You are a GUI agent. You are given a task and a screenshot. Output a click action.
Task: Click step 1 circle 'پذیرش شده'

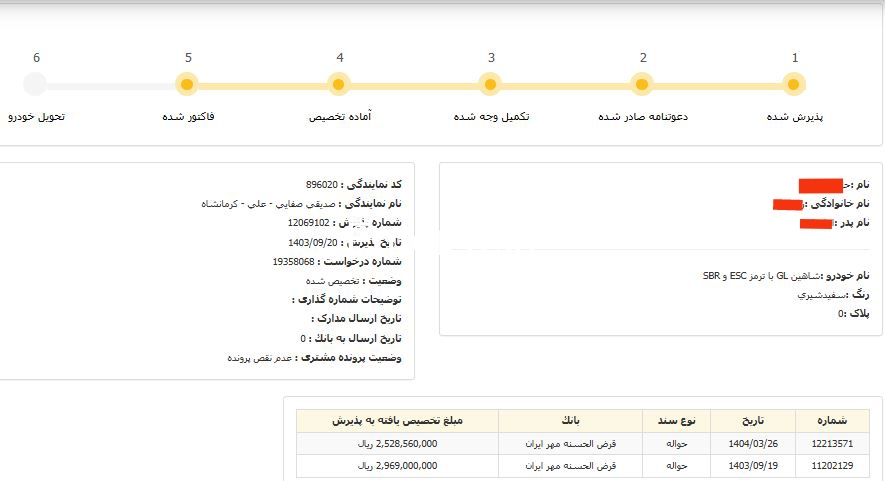[x=794, y=85]
